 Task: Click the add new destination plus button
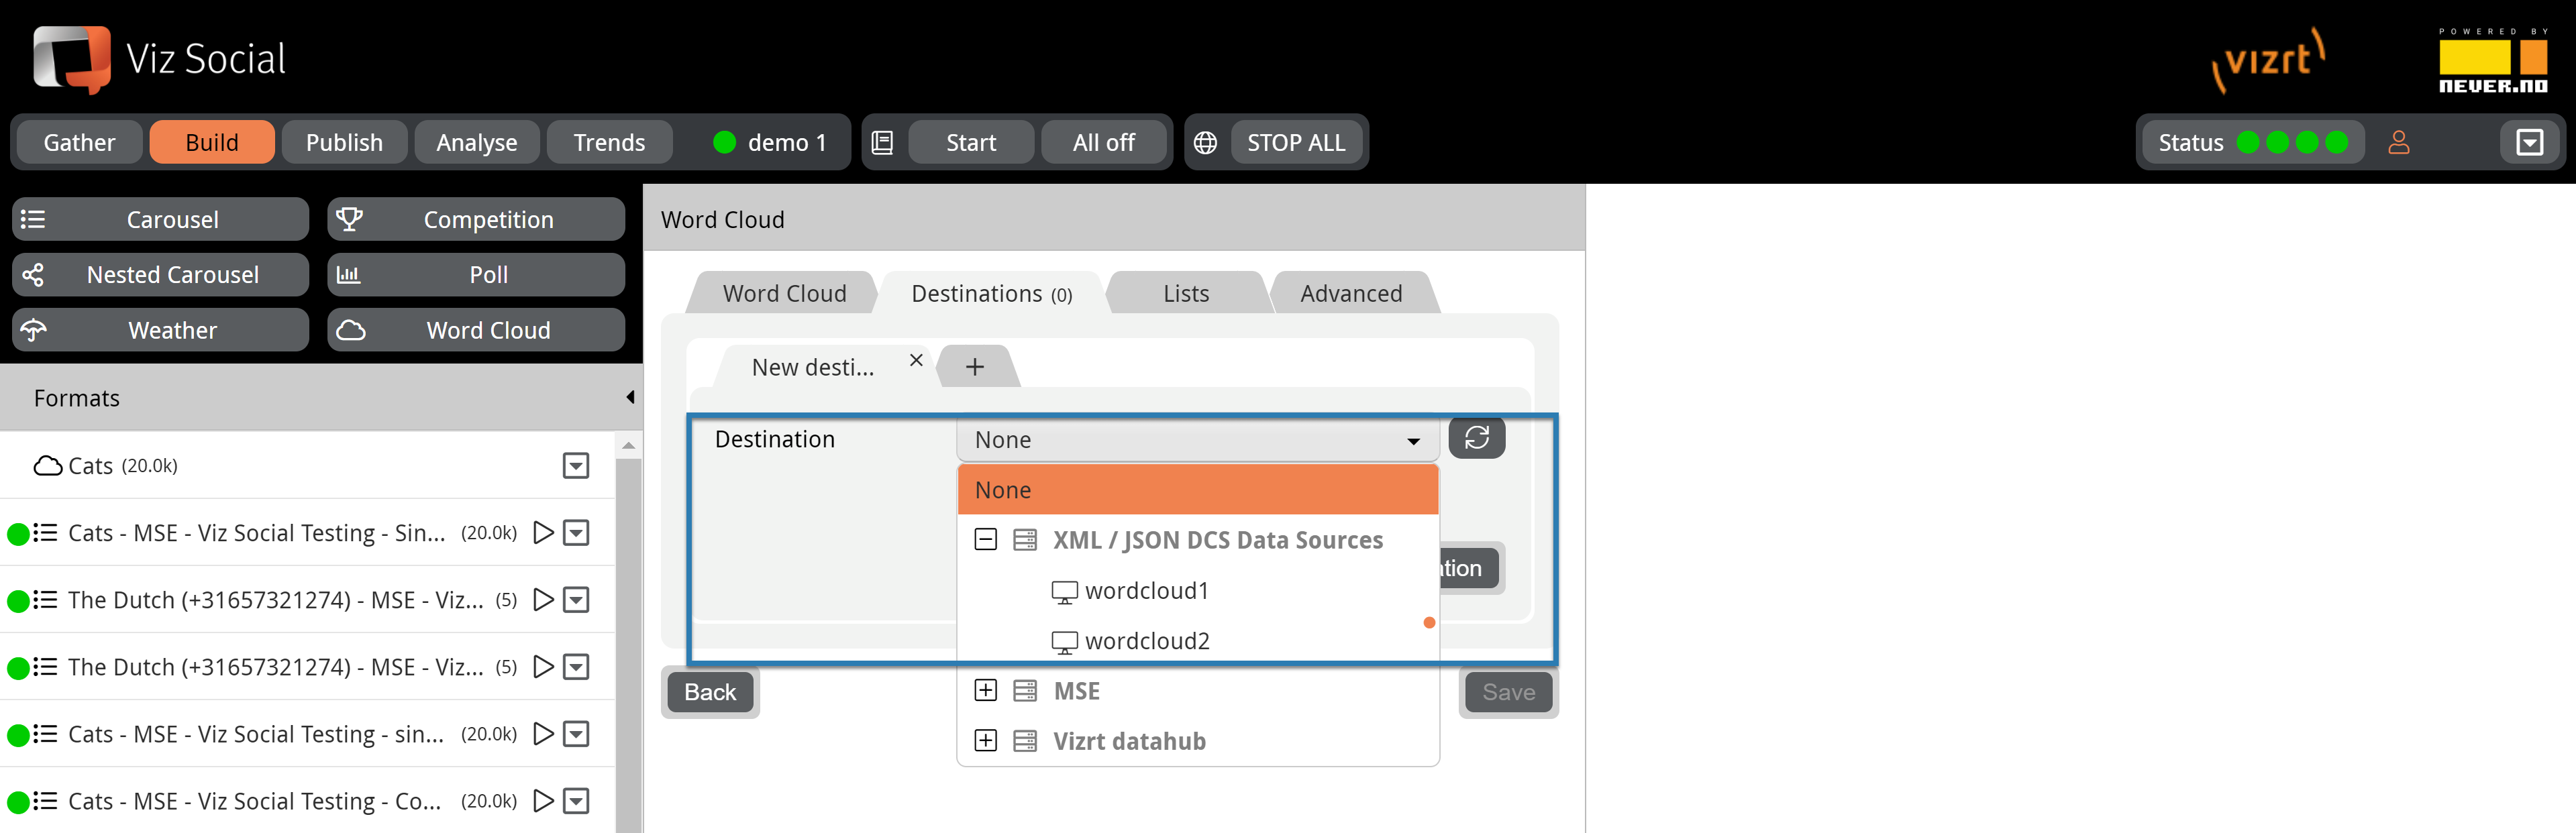[972, 366]
